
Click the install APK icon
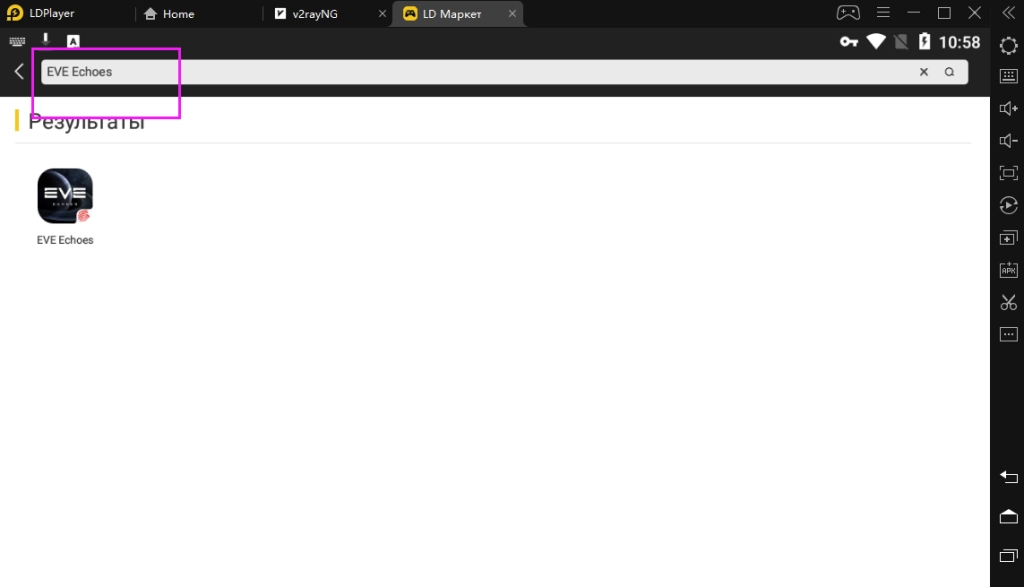(1008, 270)
